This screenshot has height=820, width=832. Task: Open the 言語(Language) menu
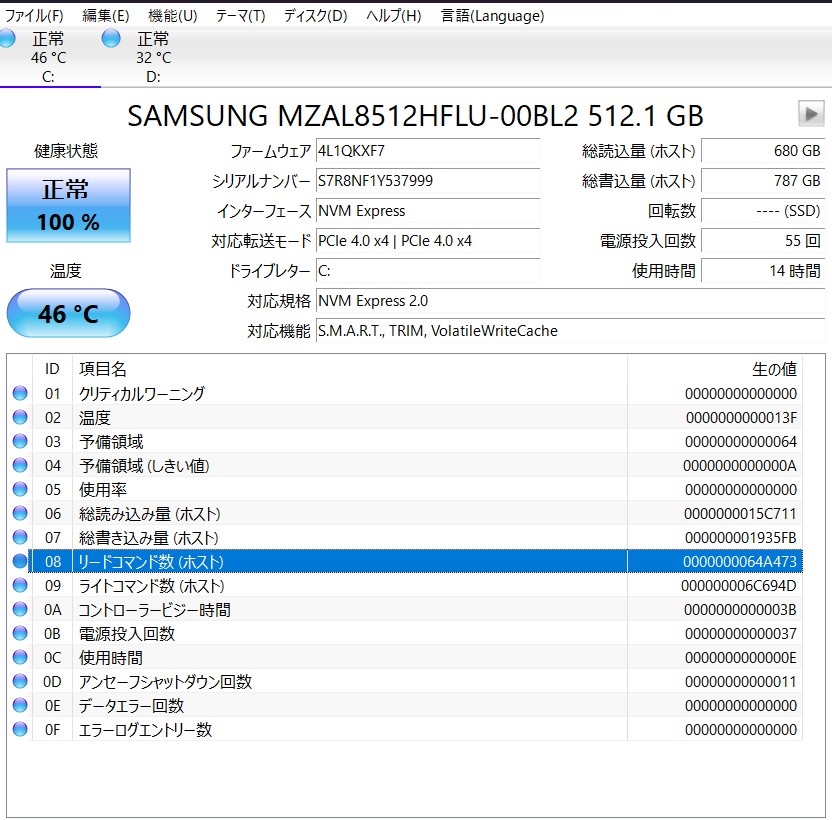(x=492, y=16)
